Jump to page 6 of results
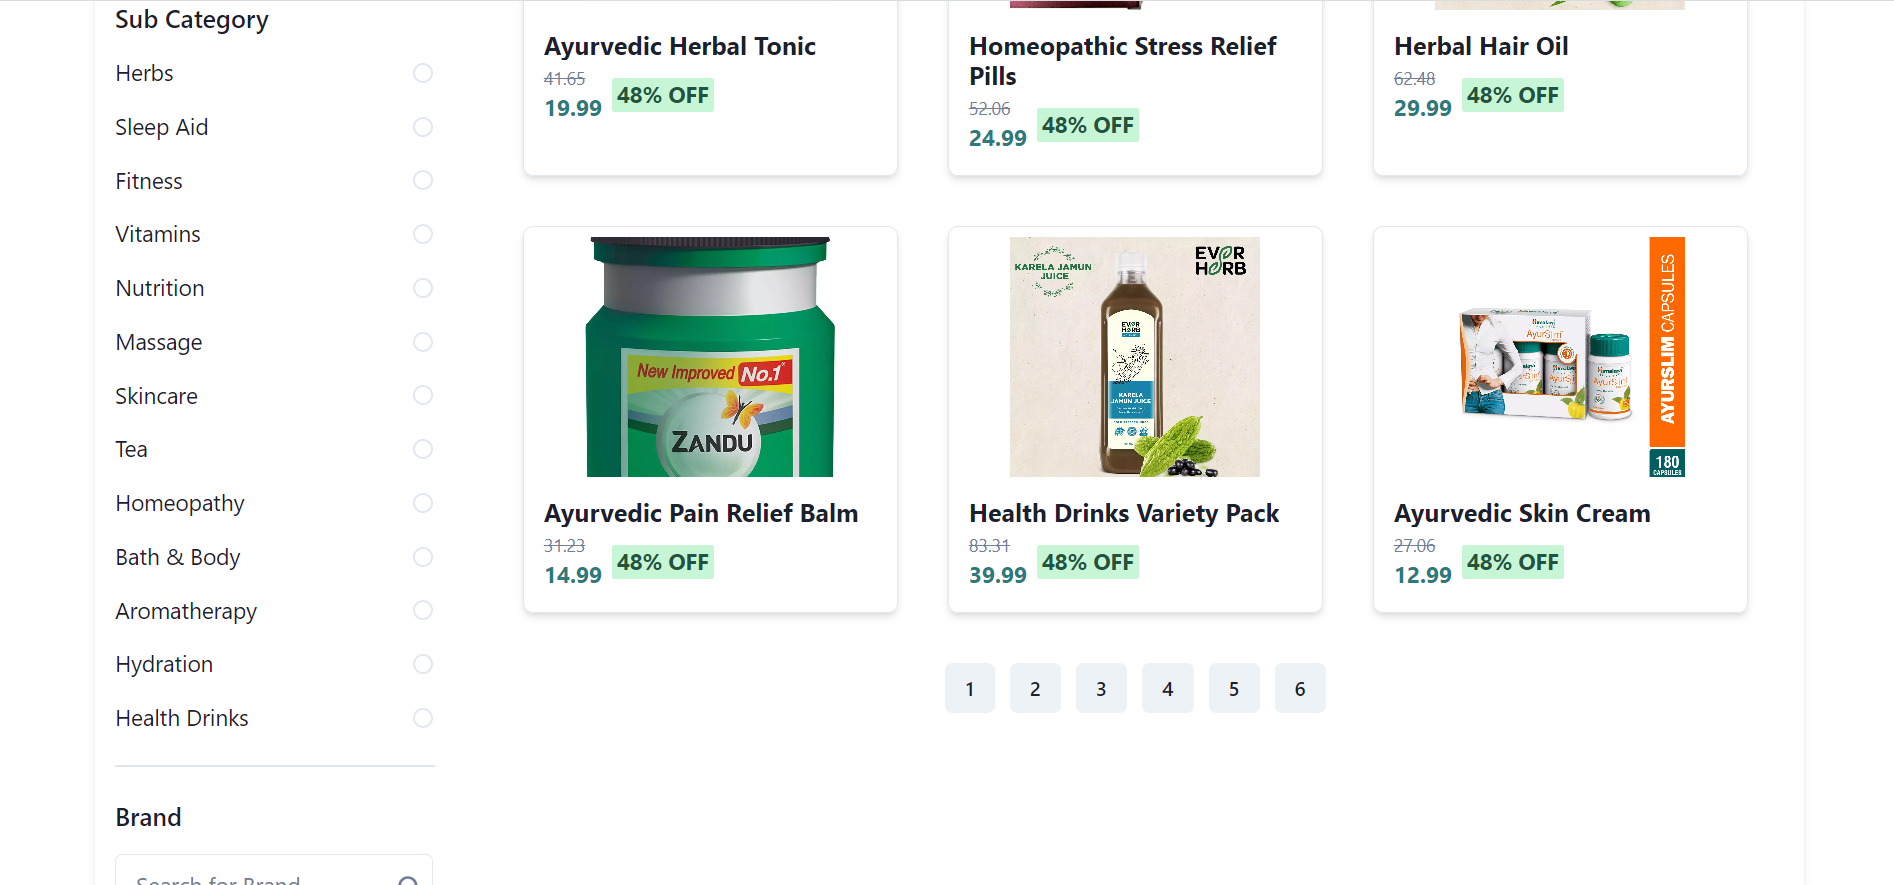Viewport: 1894px width, 885px height. point(1300,688)
